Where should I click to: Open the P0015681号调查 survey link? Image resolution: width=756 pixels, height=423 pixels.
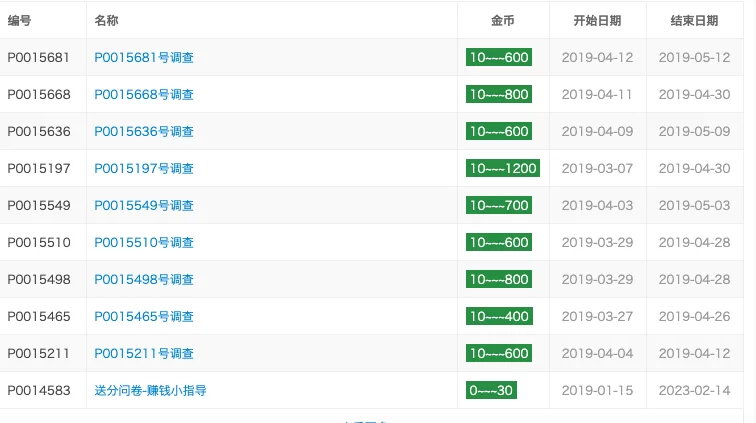tap(144, 58)
